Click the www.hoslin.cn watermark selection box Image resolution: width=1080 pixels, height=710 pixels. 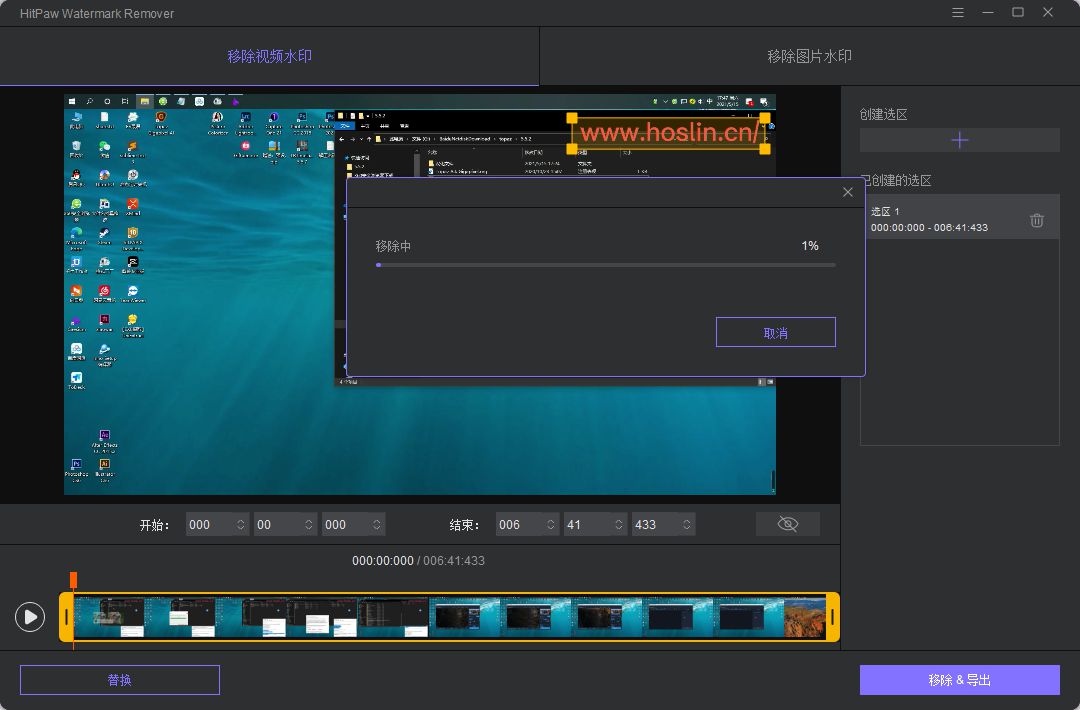tap(668, 133)
